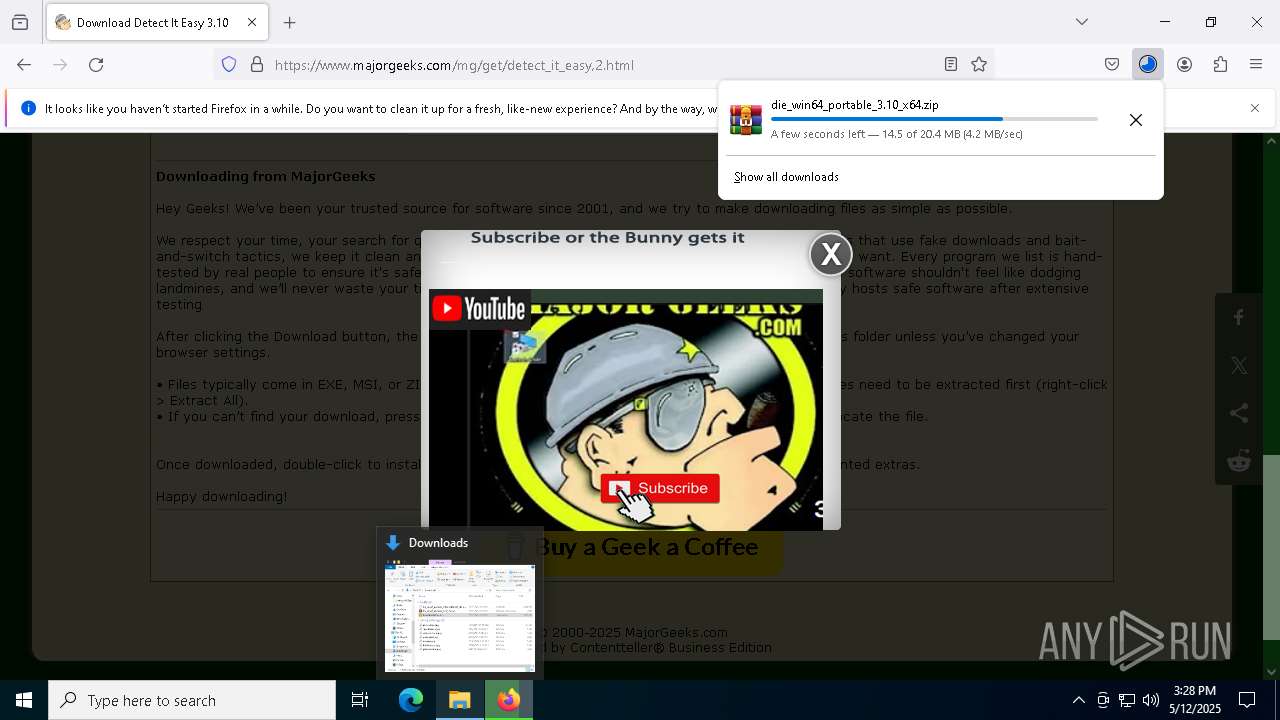Image resolution: width=1280 pixels, height=720 pixels.
Task: Open the Downloads window preview thumbnail
Action: pyautogui.click(x=460, y=617)
